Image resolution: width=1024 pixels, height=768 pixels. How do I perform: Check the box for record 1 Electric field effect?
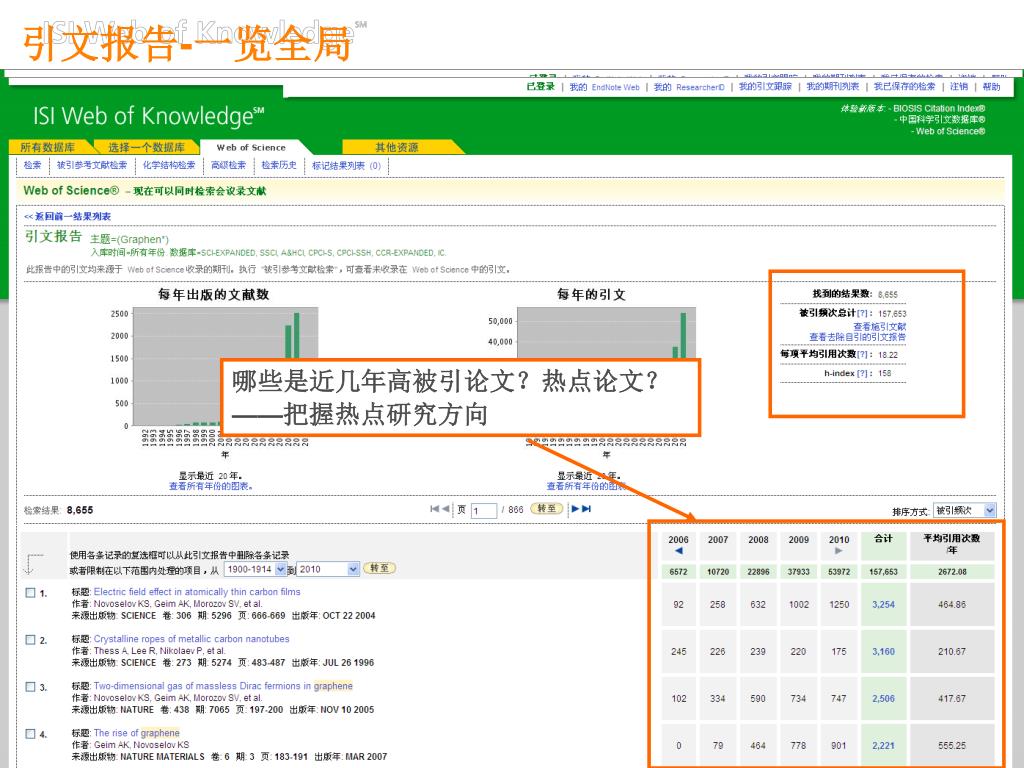point(30,592)
